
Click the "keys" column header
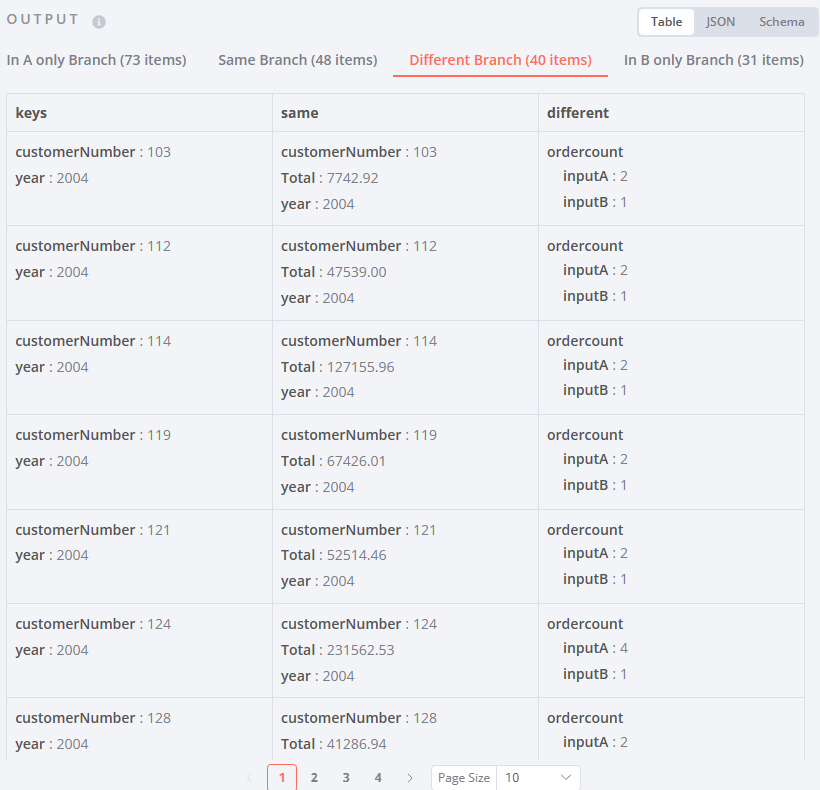tap(31, 113)
